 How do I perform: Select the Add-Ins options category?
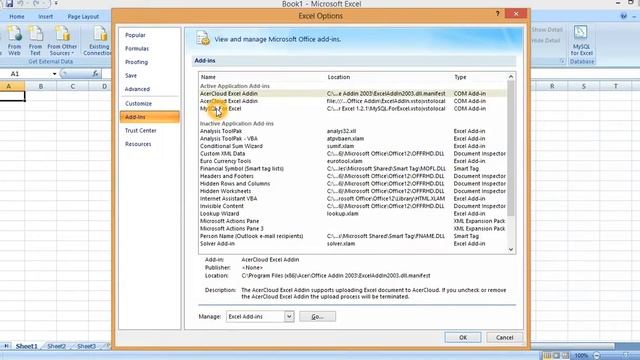pyautogui.click(x=149, y=117)
